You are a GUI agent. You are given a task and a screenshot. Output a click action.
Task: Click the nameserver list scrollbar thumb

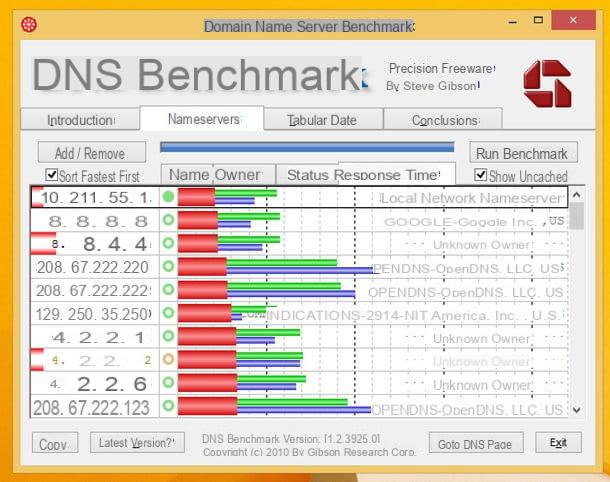coord(577,216)
